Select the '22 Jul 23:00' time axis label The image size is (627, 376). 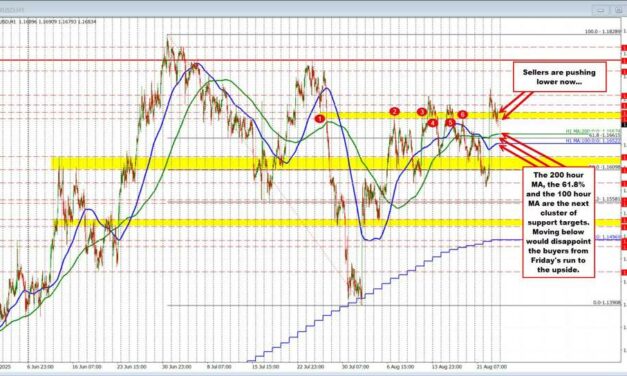point(310,367)
